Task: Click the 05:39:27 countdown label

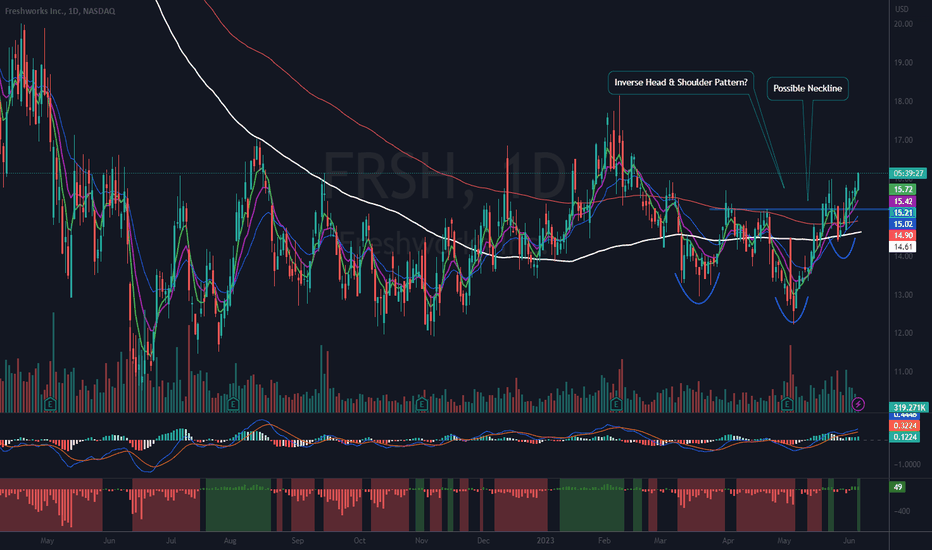Action: click(908, 174)
